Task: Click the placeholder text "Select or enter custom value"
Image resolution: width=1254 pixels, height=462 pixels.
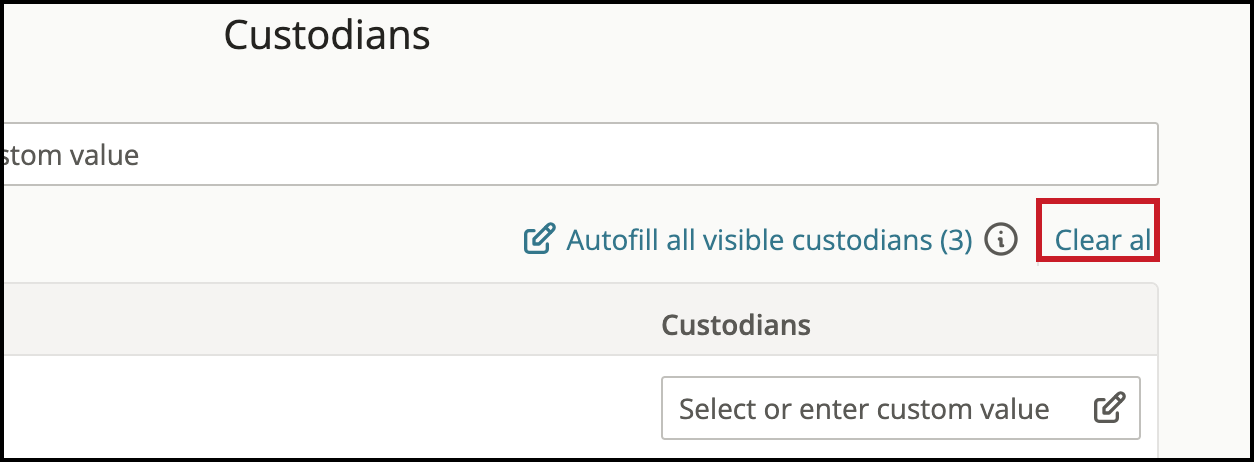Action: [864, 409]
